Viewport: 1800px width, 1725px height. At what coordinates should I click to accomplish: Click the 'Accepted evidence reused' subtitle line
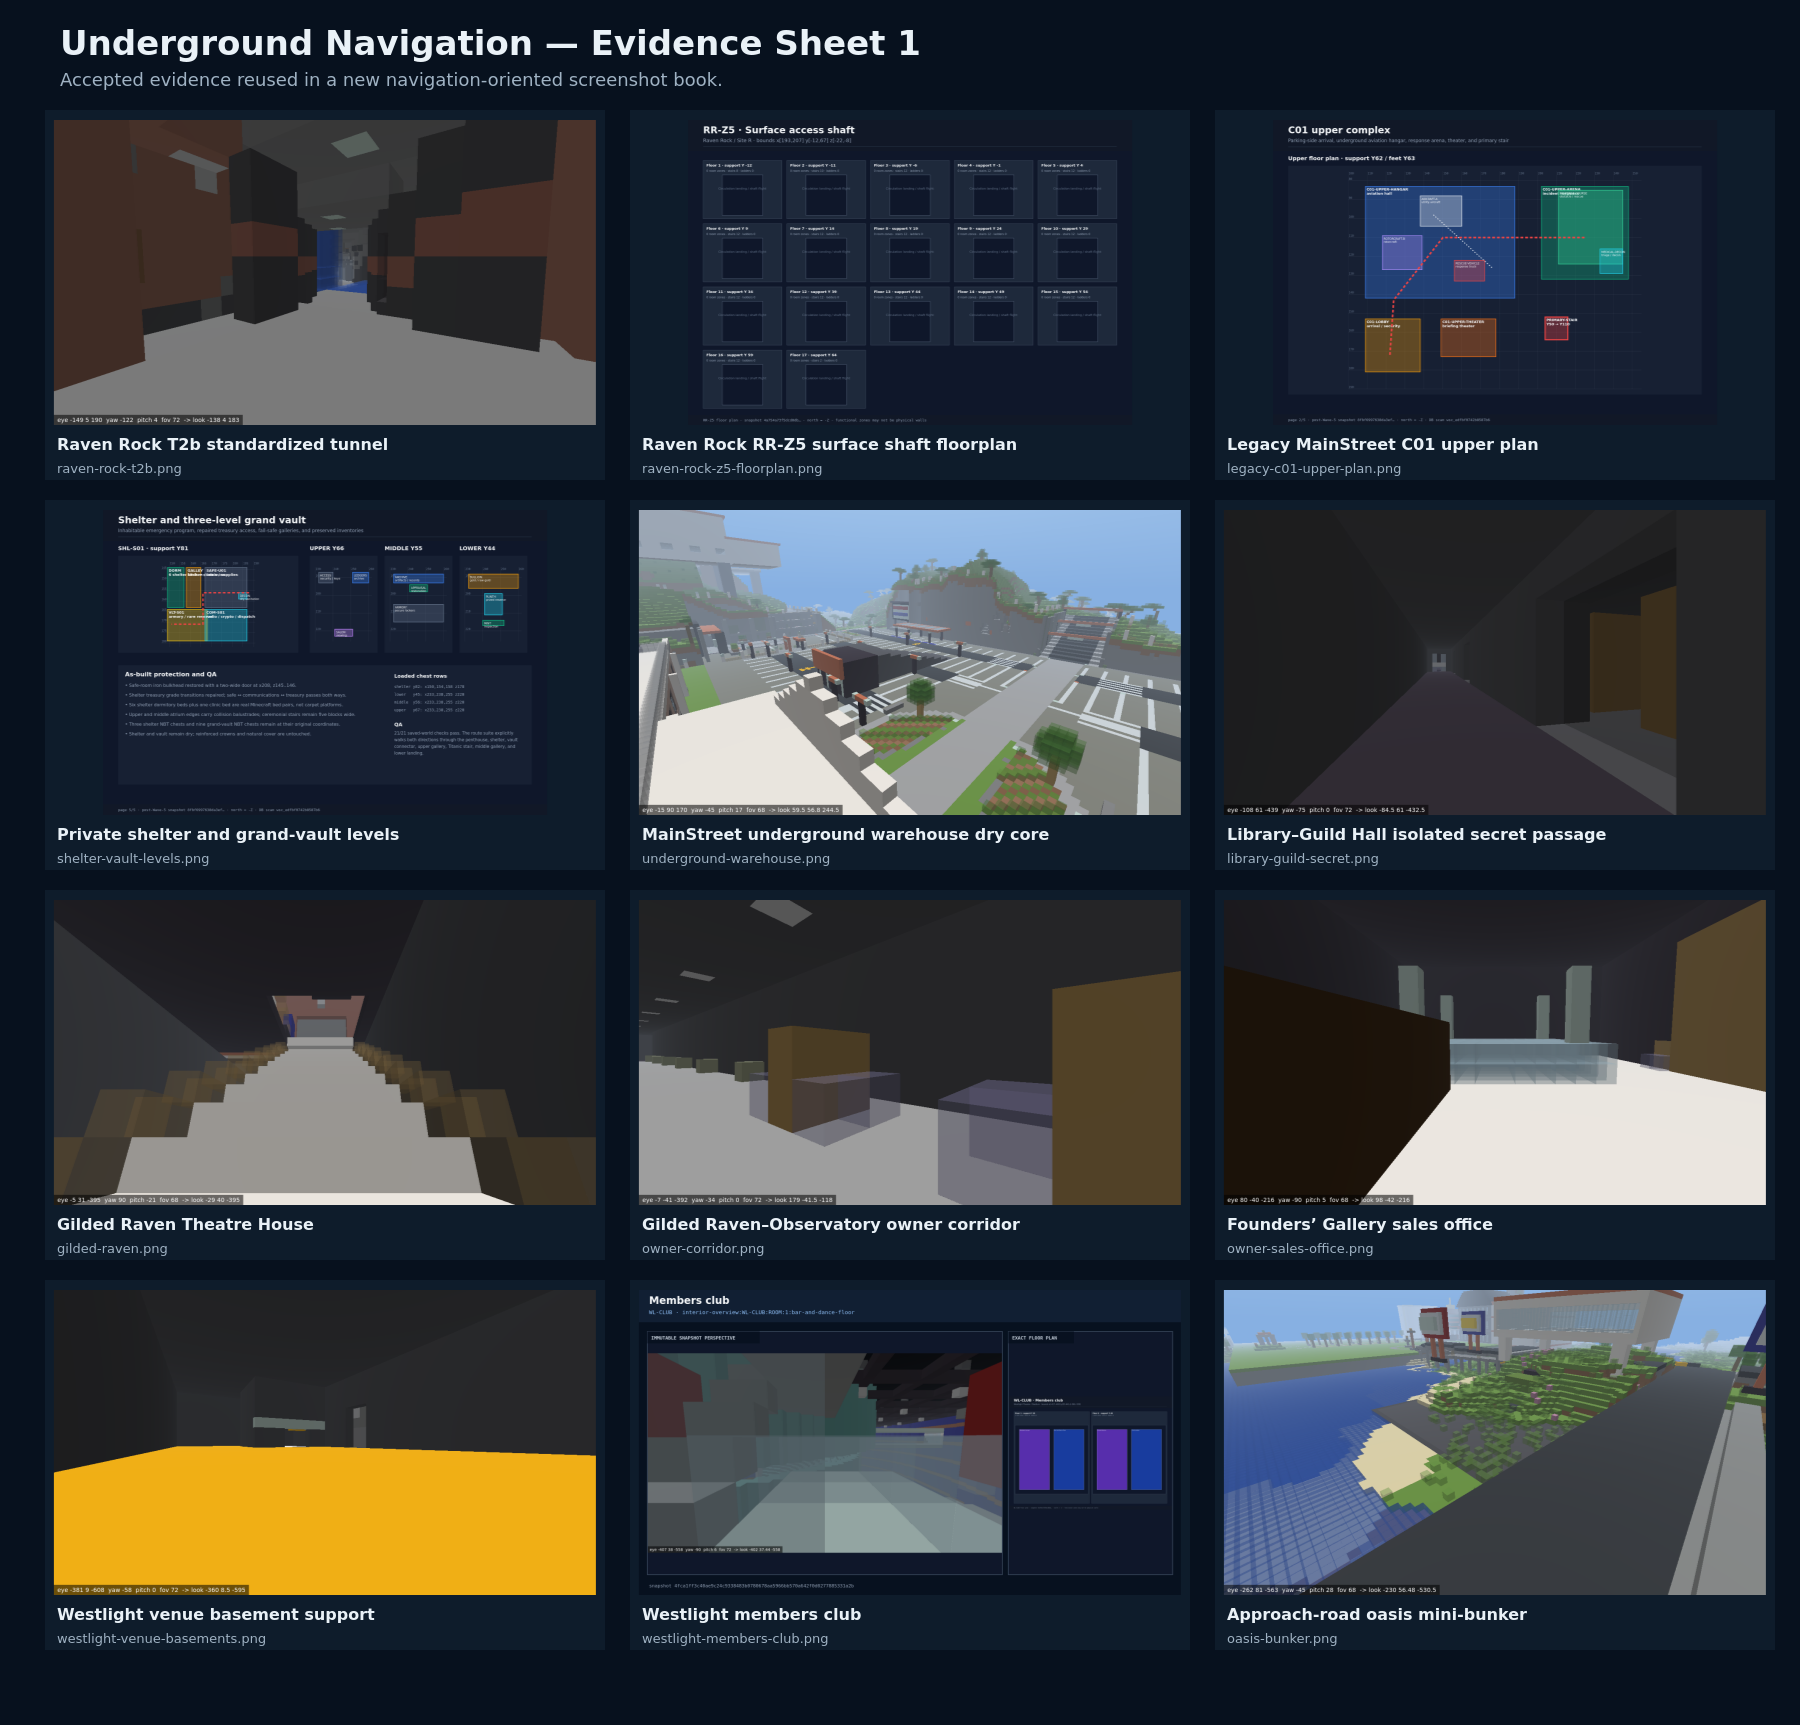391,80
